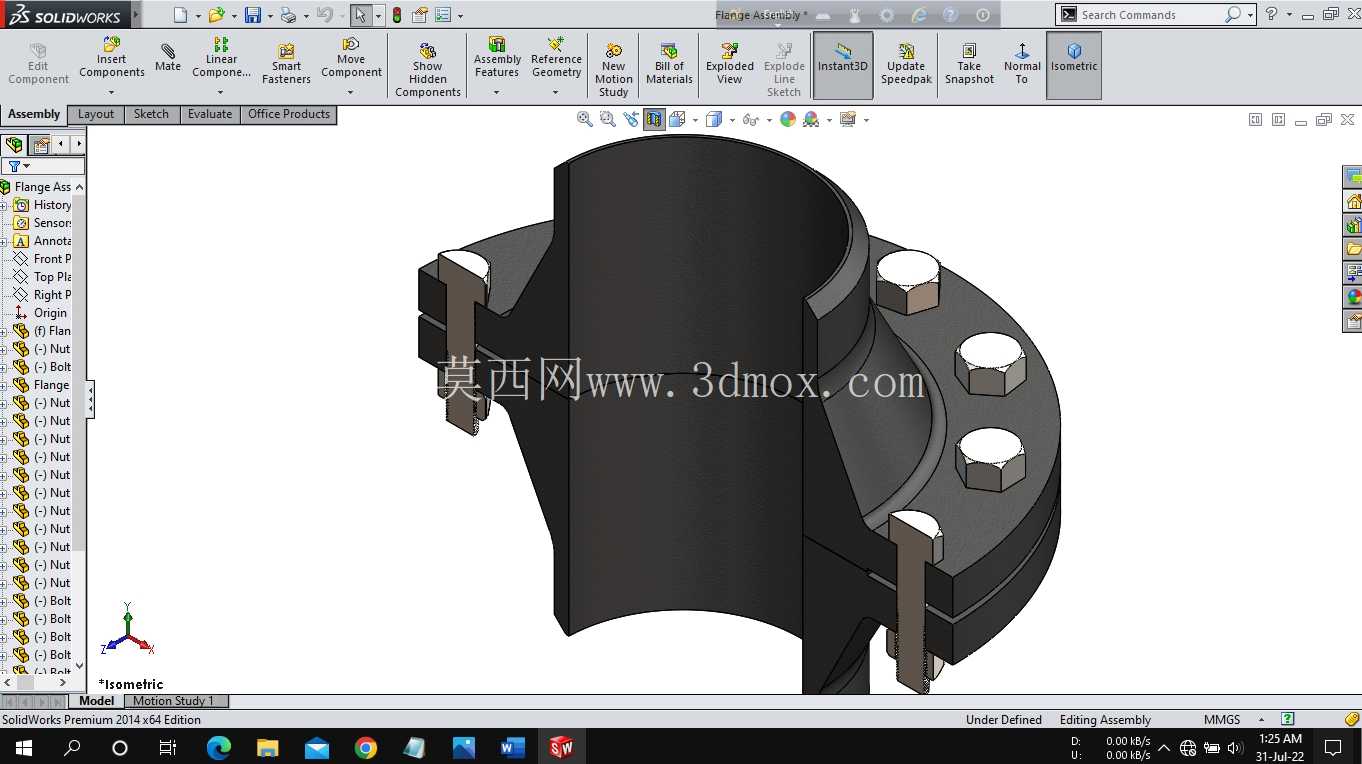Select the Model tab at bottom
1362x764 pixels.
(96, 701)
